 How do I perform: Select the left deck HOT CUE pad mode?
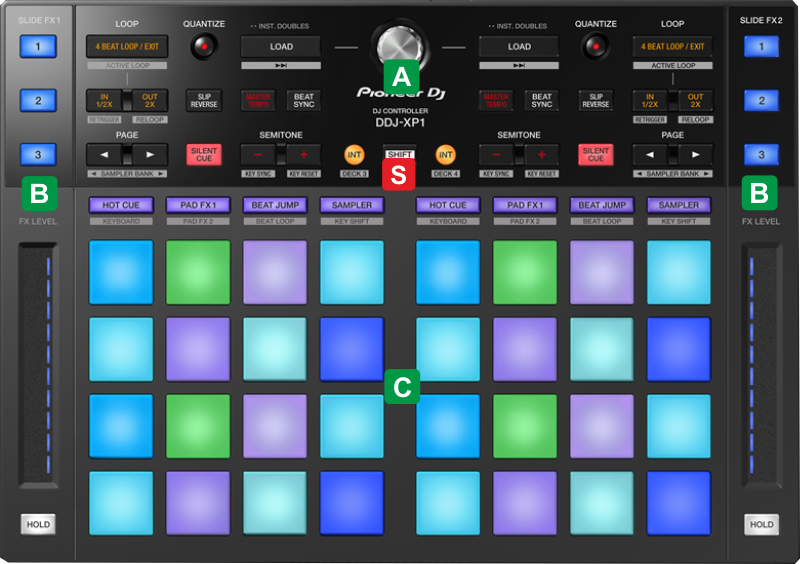pos(121,205)
